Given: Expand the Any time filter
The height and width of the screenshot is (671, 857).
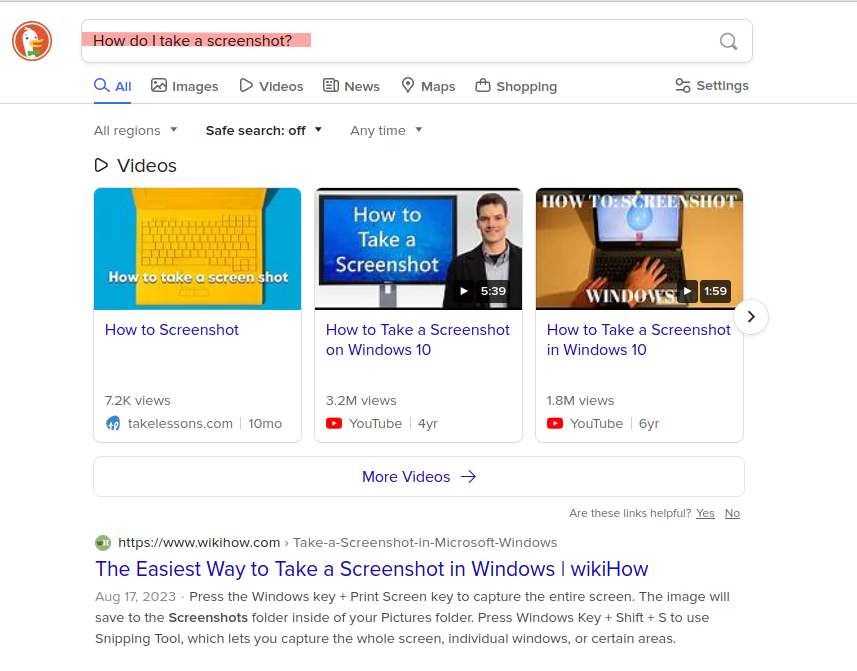Looking at the screenshot, I should [x=386, y=130].
